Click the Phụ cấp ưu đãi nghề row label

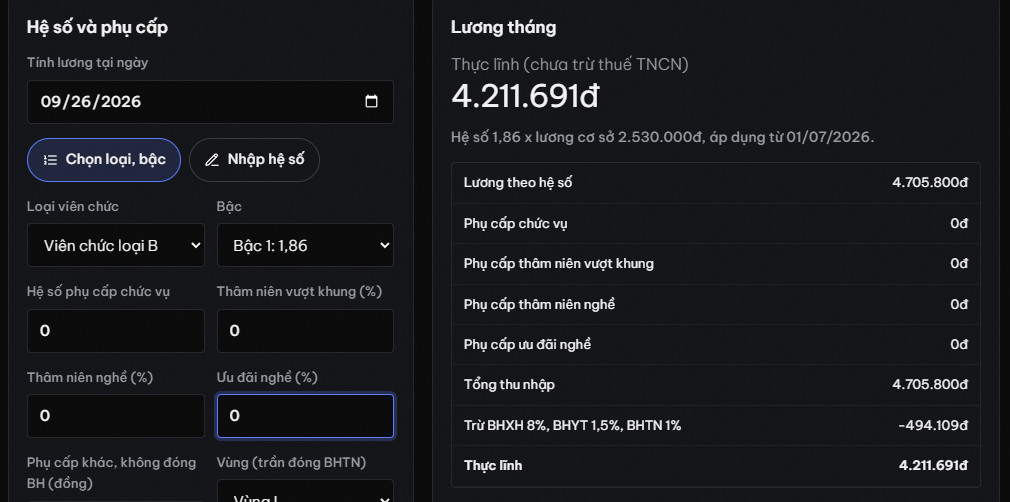527,345
